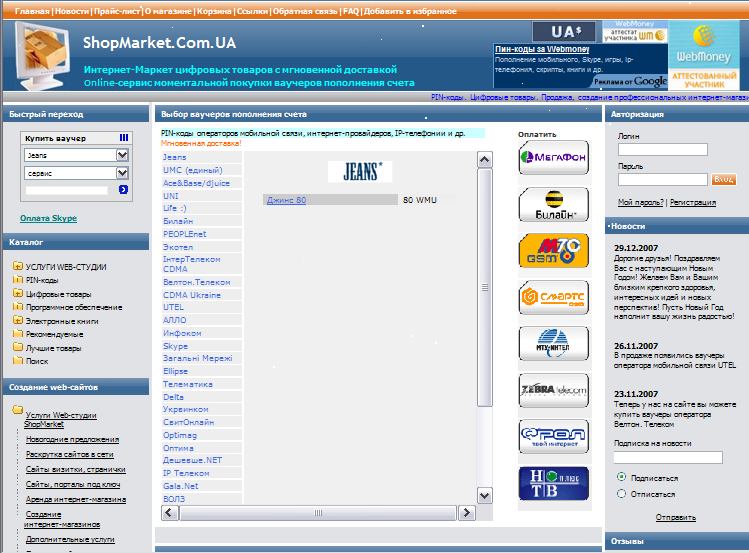This screenshot has height=553, width=749.
Task: Open the Jeans voucher dropdown
Action: (x=123, y=155)
